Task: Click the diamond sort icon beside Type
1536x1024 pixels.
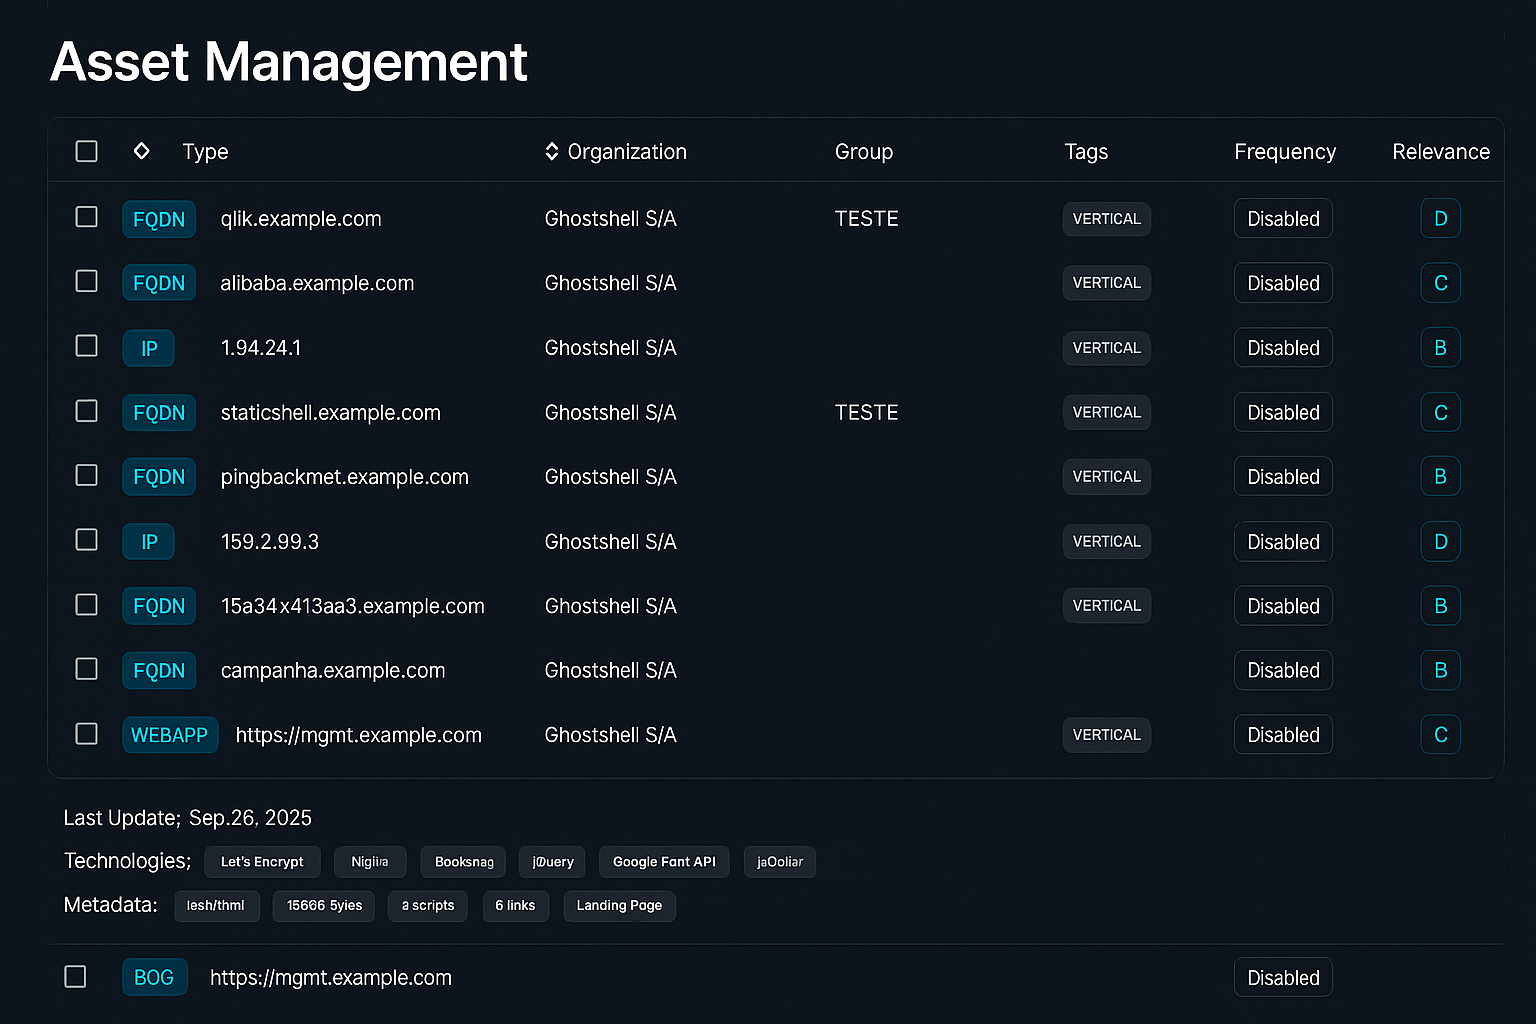Action: [142, 151]
